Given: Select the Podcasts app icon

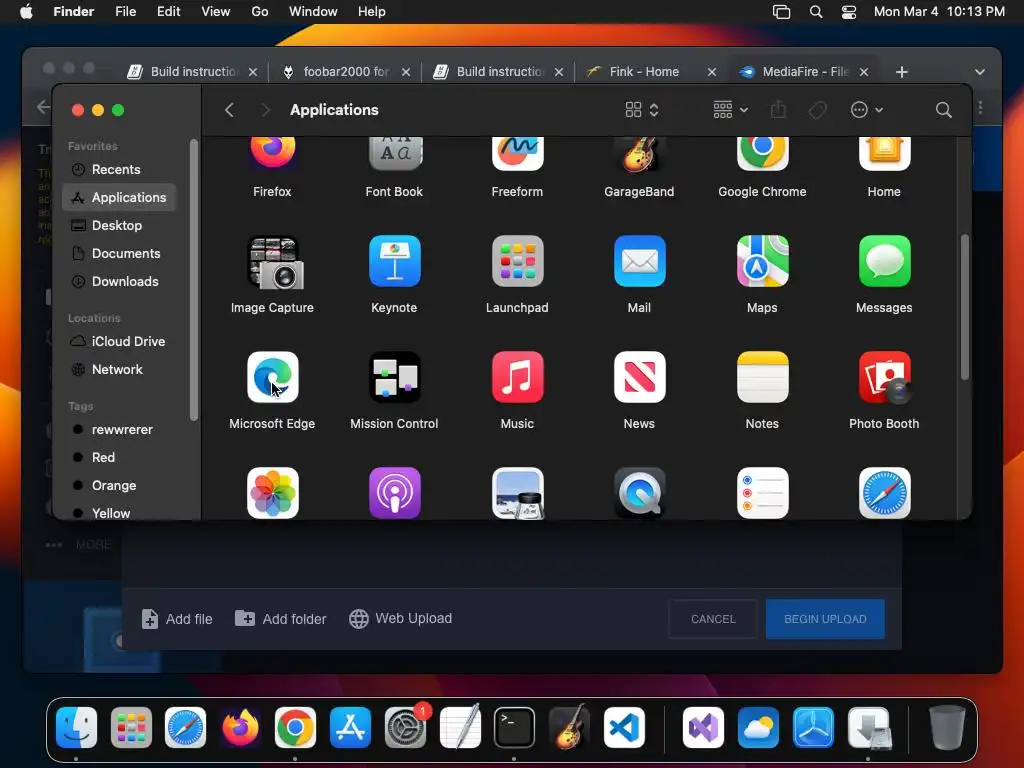Looking at the screenshot, I should click(x=394, y=493).
